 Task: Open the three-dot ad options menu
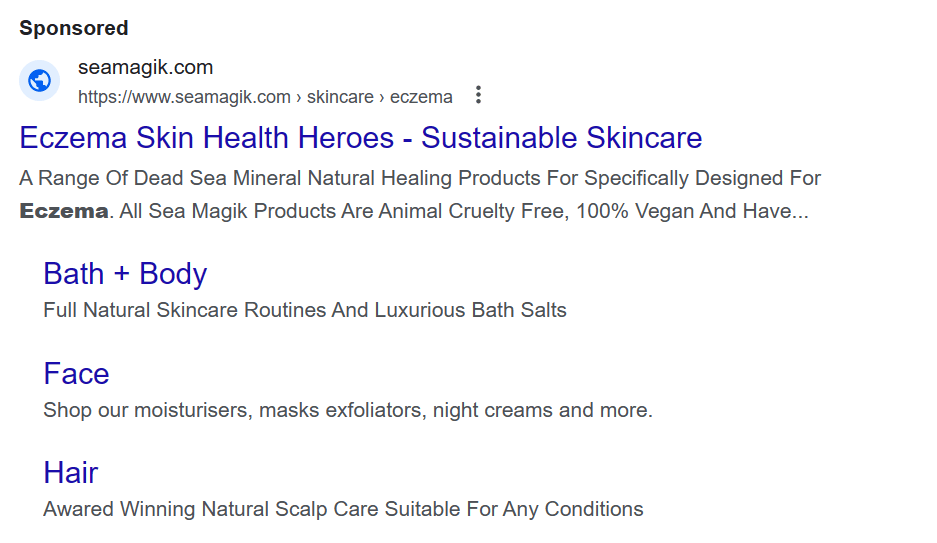tap(478, 95)
